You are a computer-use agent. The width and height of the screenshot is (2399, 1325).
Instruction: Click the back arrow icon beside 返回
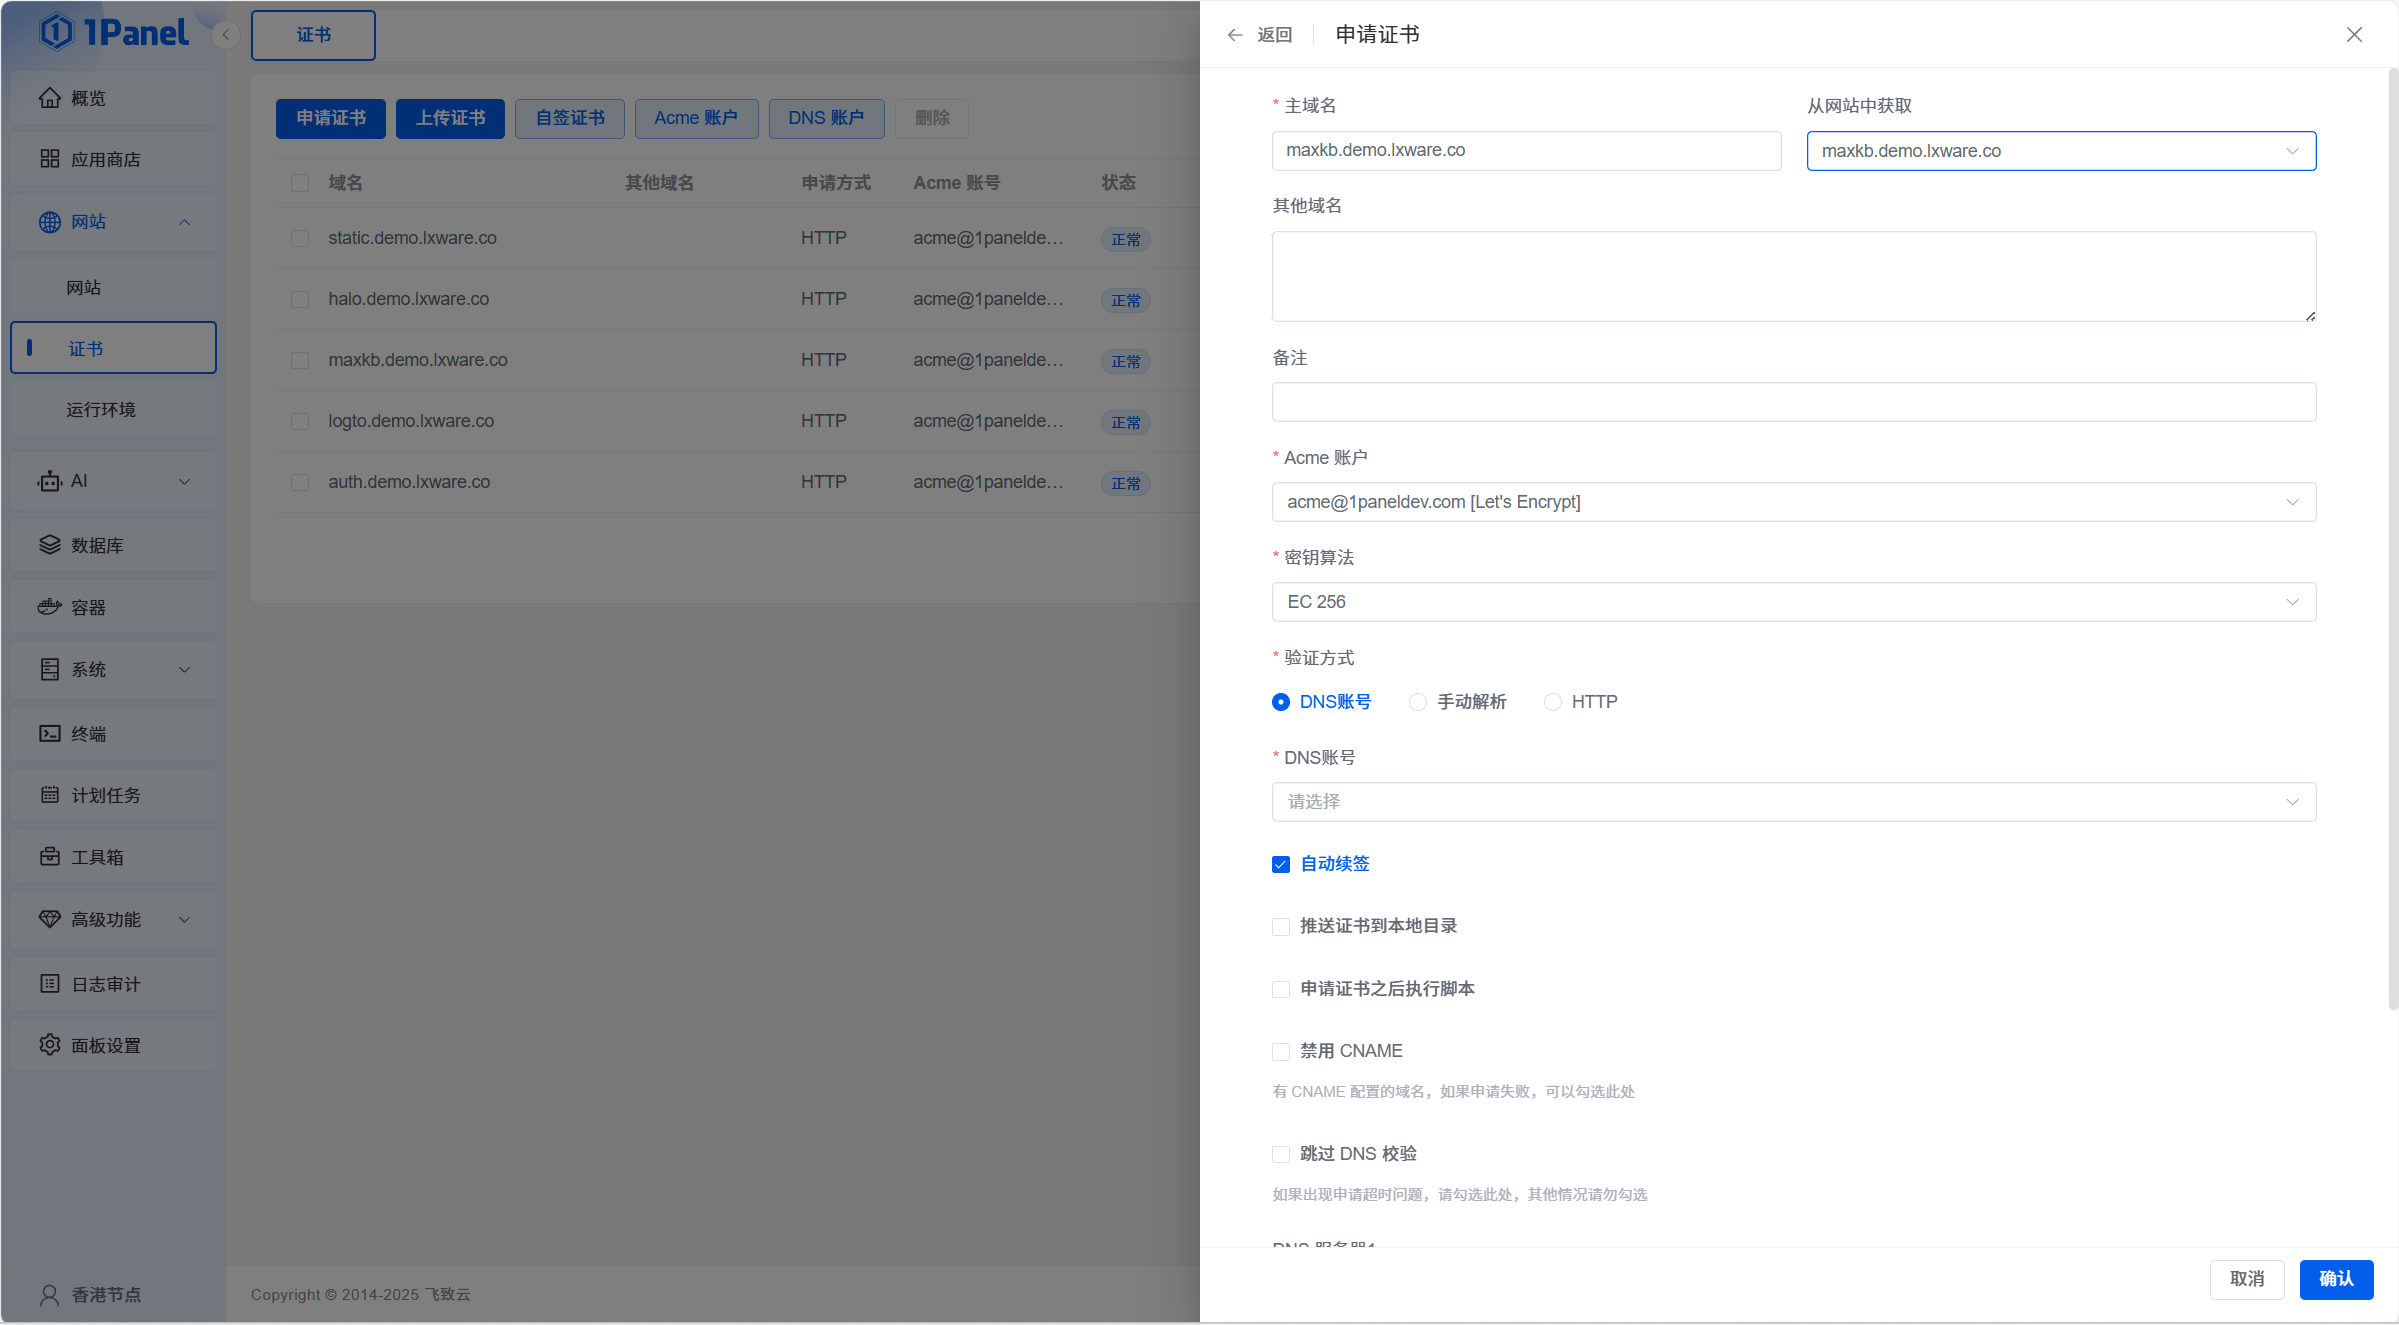[x=1235, y=35]
